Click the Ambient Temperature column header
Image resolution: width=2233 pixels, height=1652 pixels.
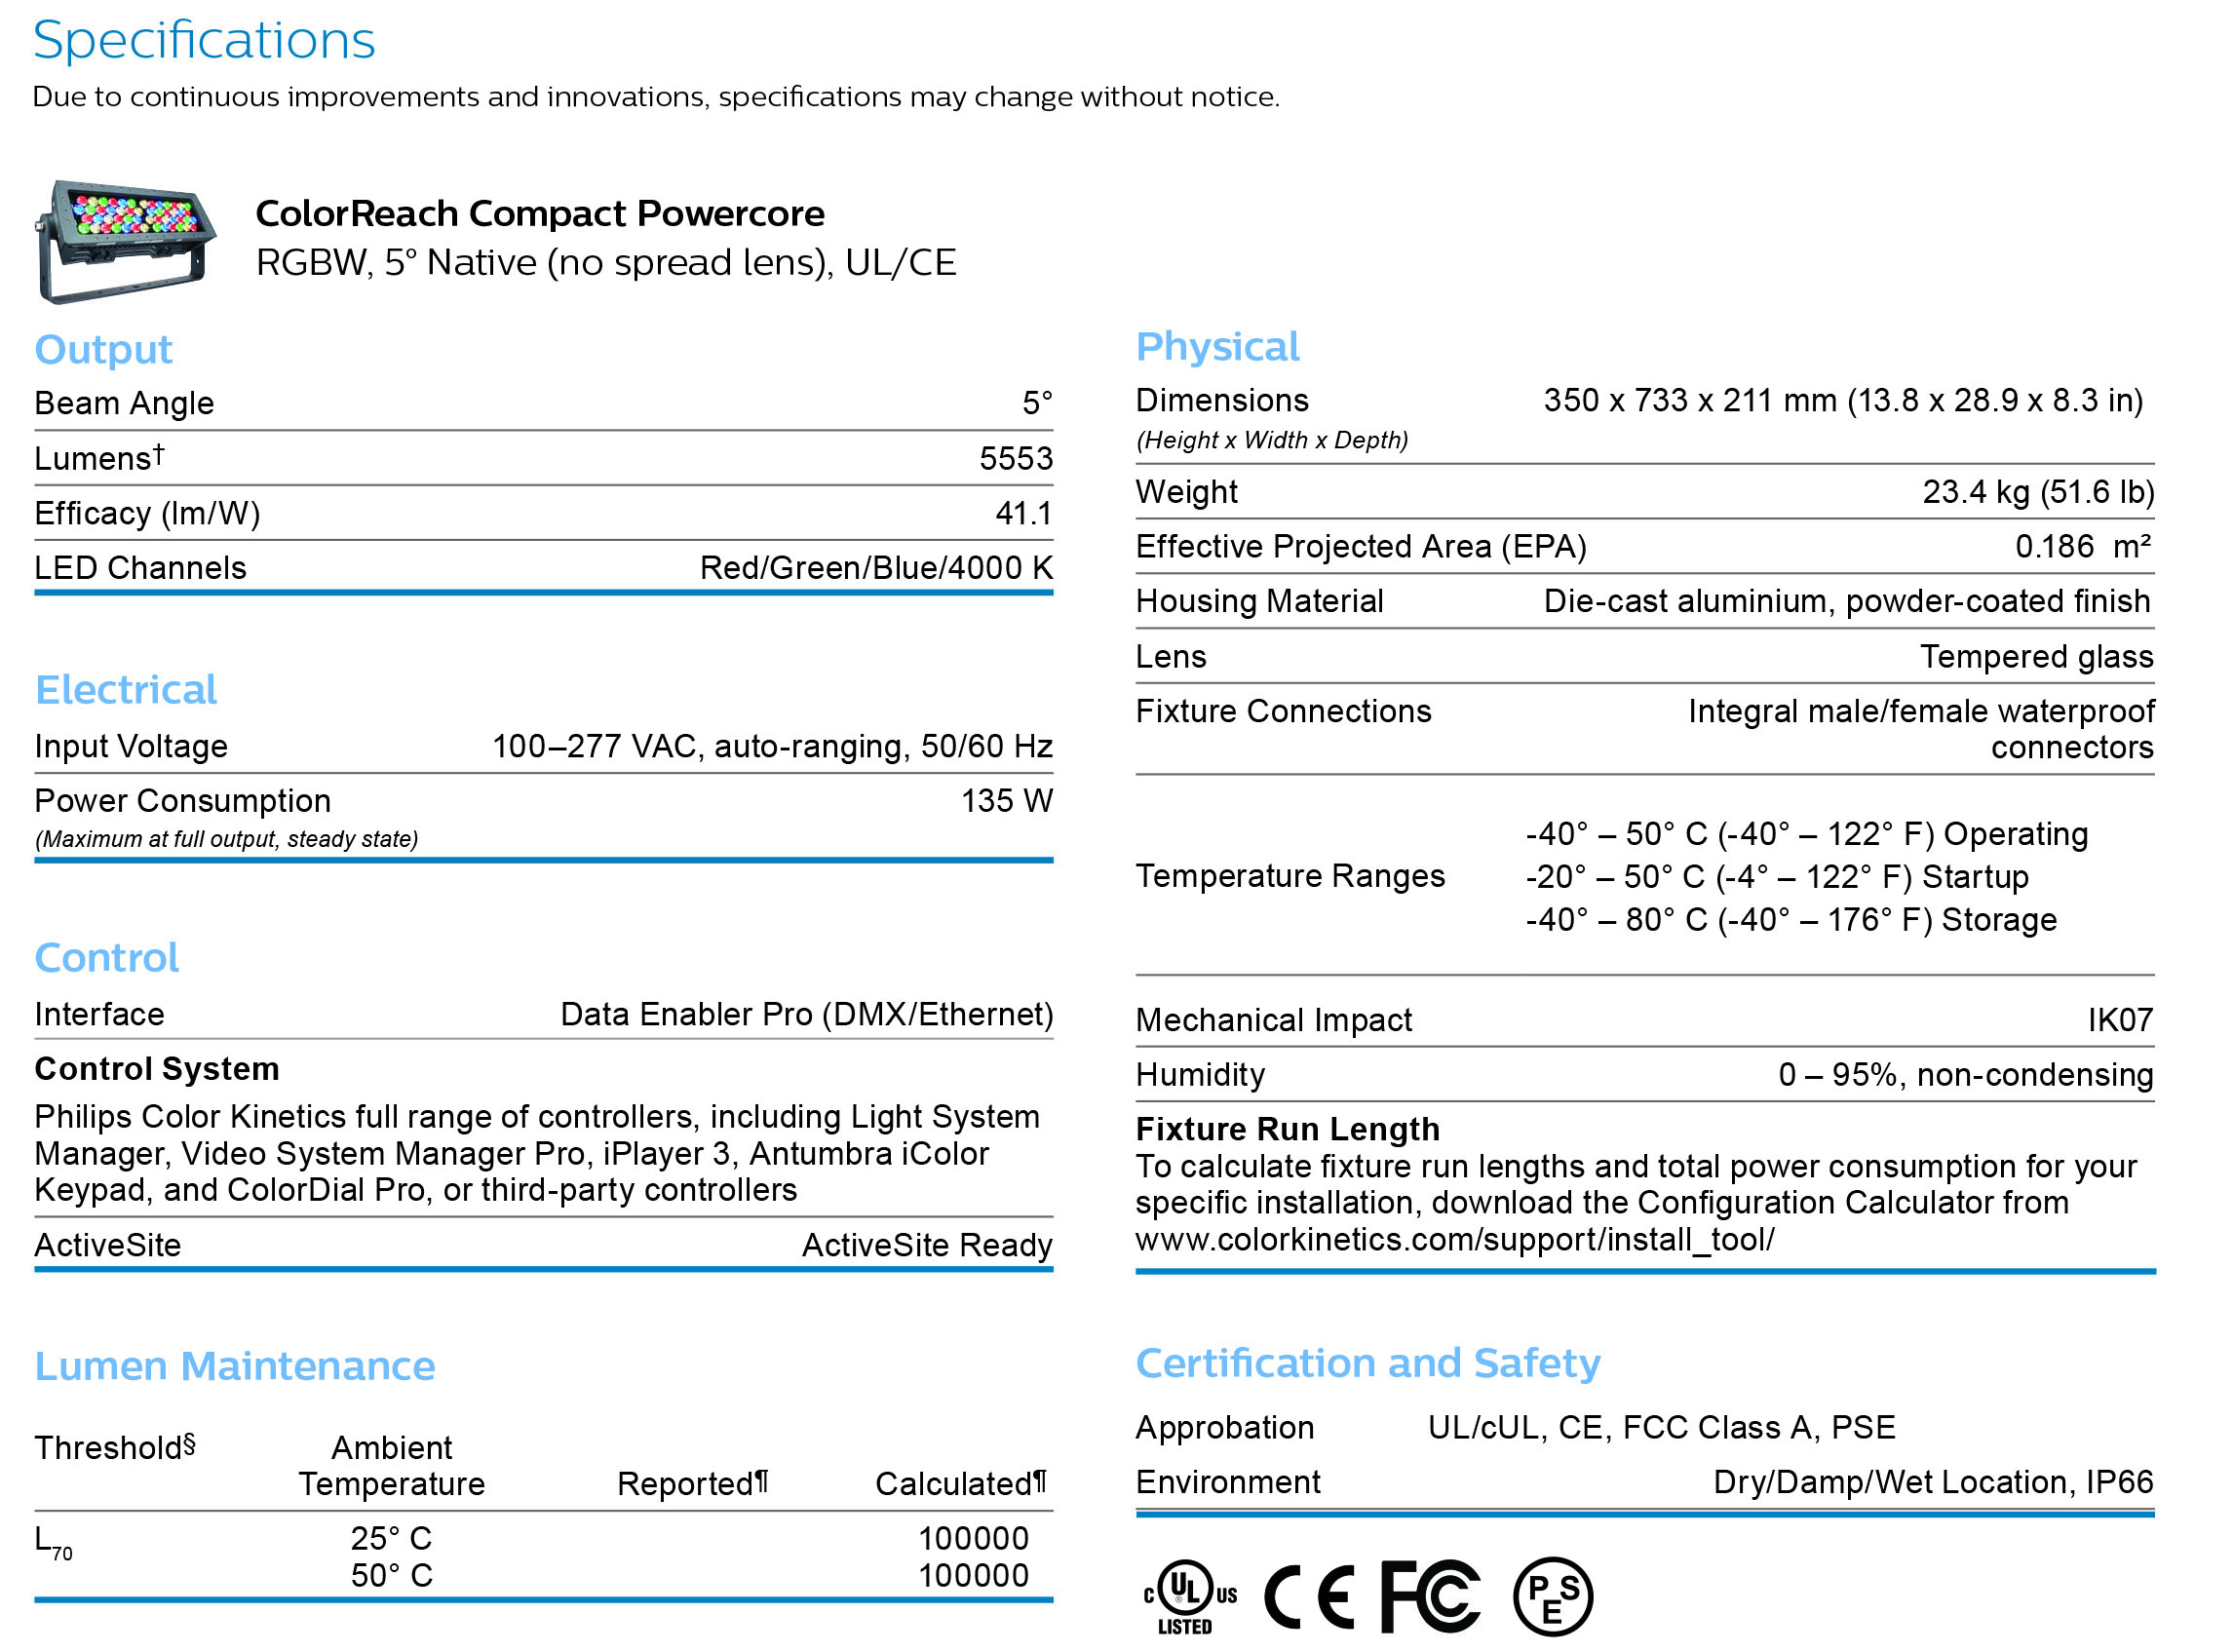click(x=392, y=1466)
